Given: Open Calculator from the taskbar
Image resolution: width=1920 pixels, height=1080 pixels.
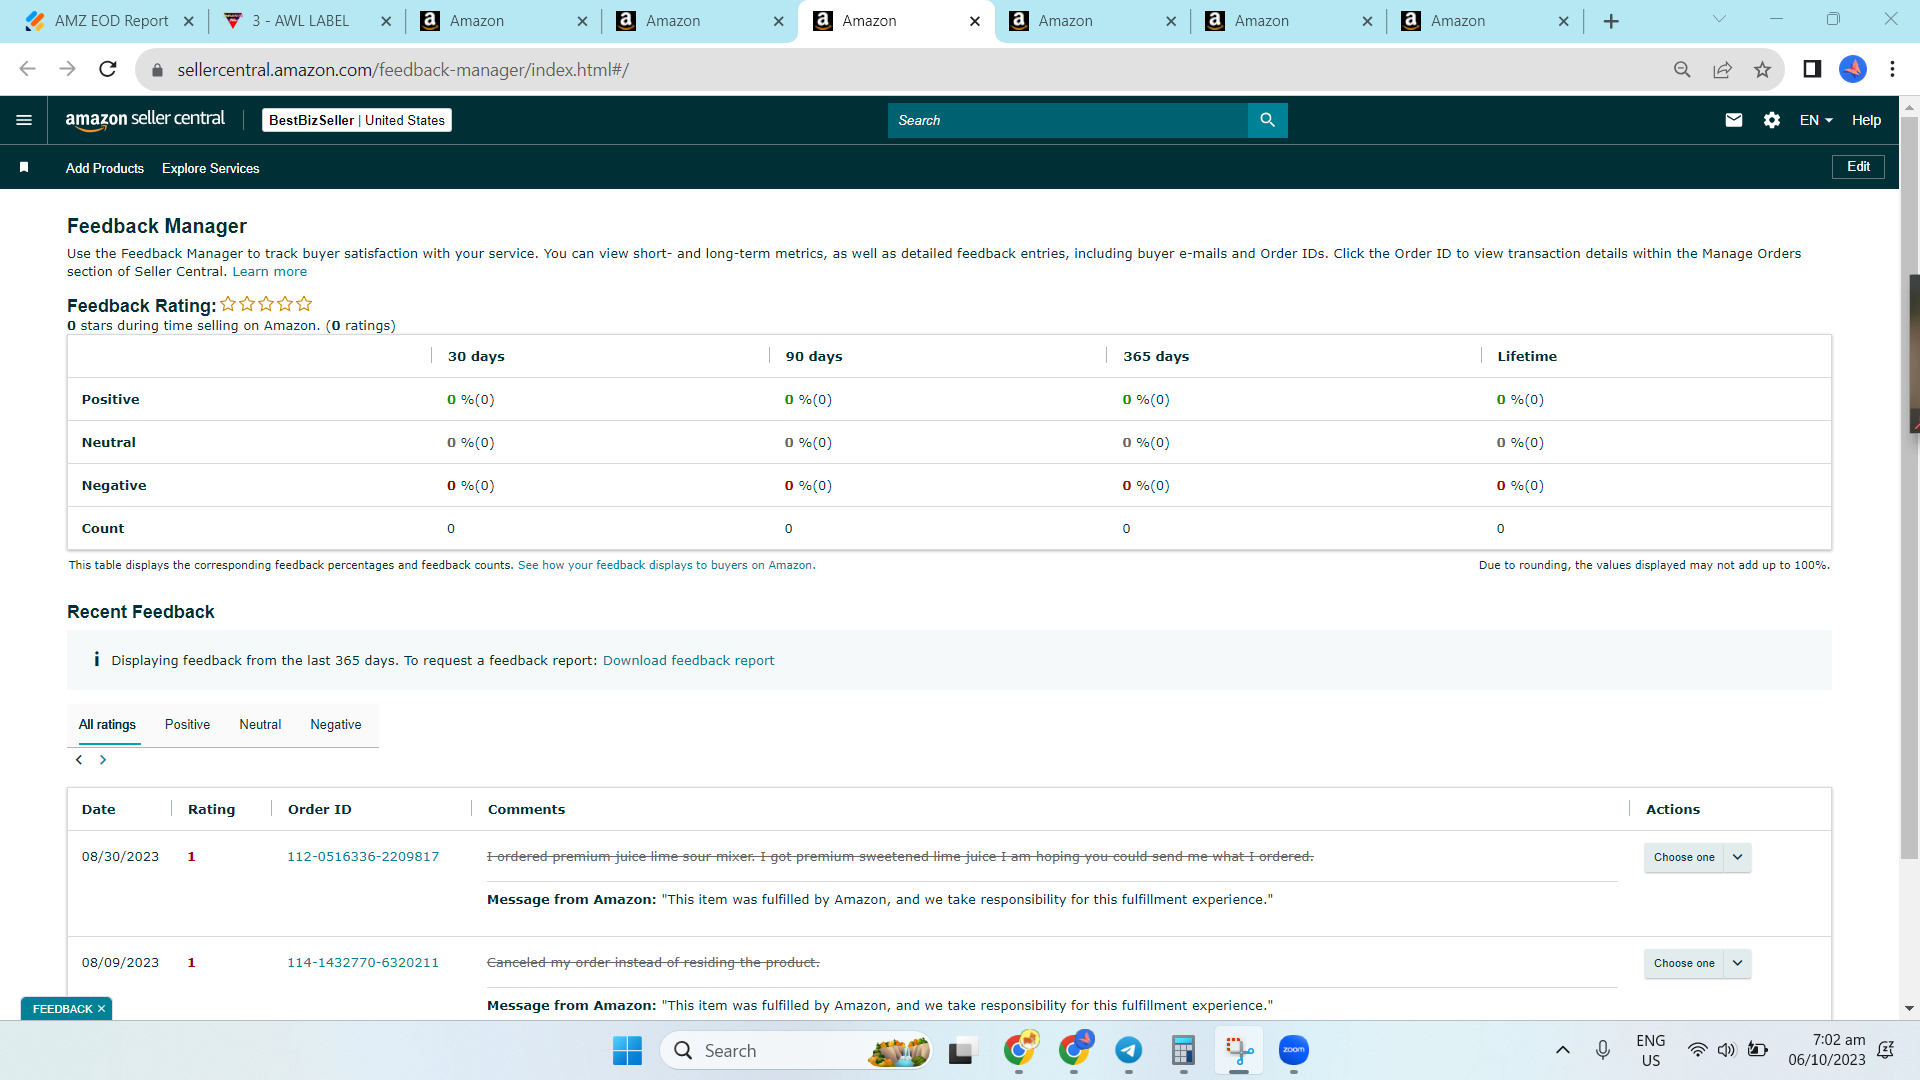Looking at the screenshot, I should coord(1184,1050).
